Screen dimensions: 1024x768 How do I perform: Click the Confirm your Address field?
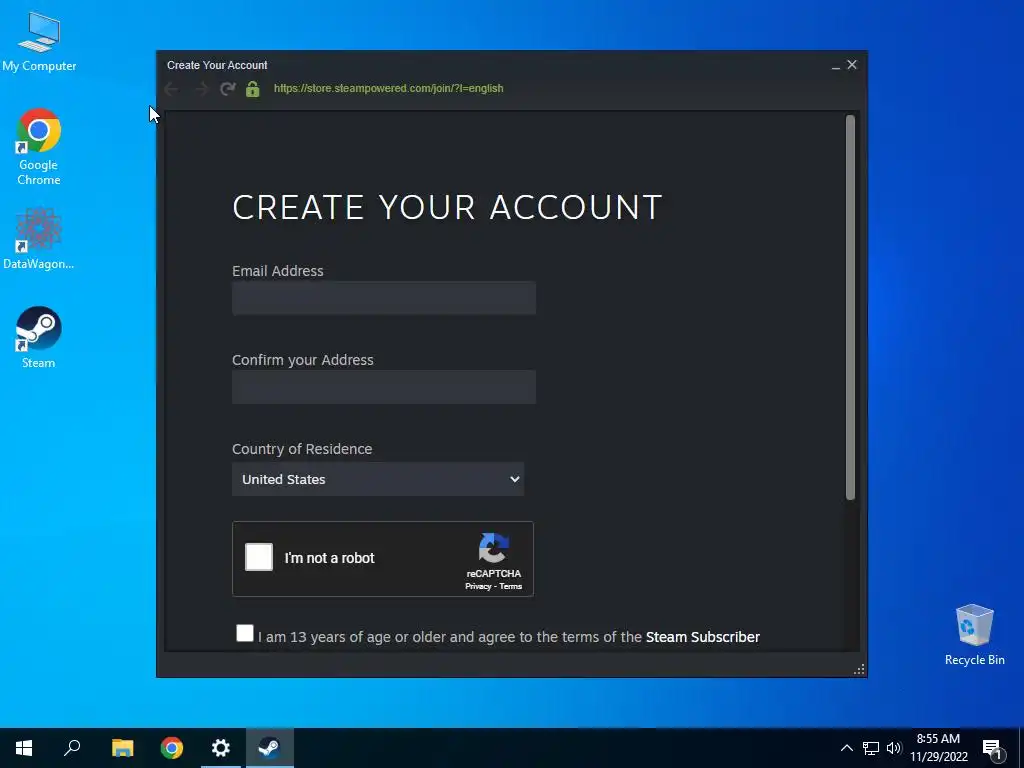point(384,387)
